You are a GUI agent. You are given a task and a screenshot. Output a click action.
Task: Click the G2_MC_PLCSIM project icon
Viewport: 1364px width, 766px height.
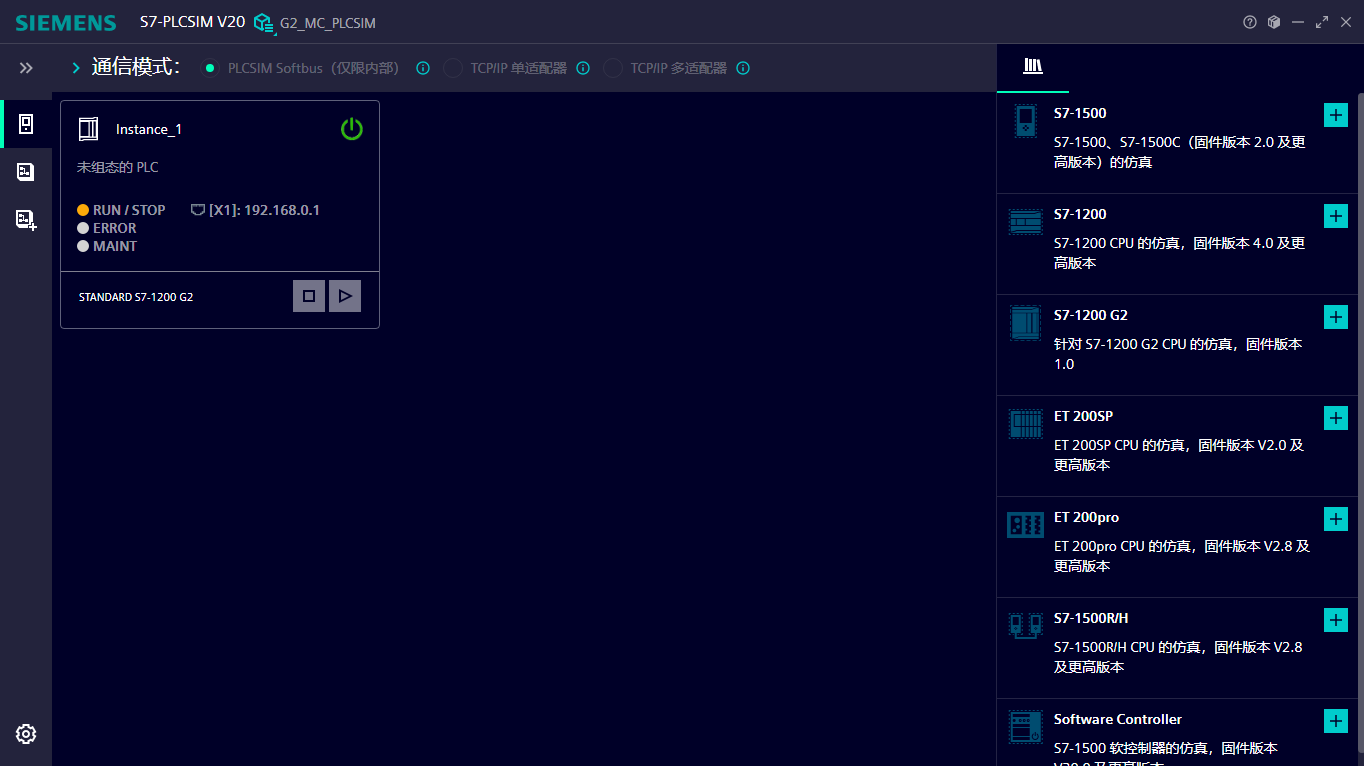(x=263, y=21)
